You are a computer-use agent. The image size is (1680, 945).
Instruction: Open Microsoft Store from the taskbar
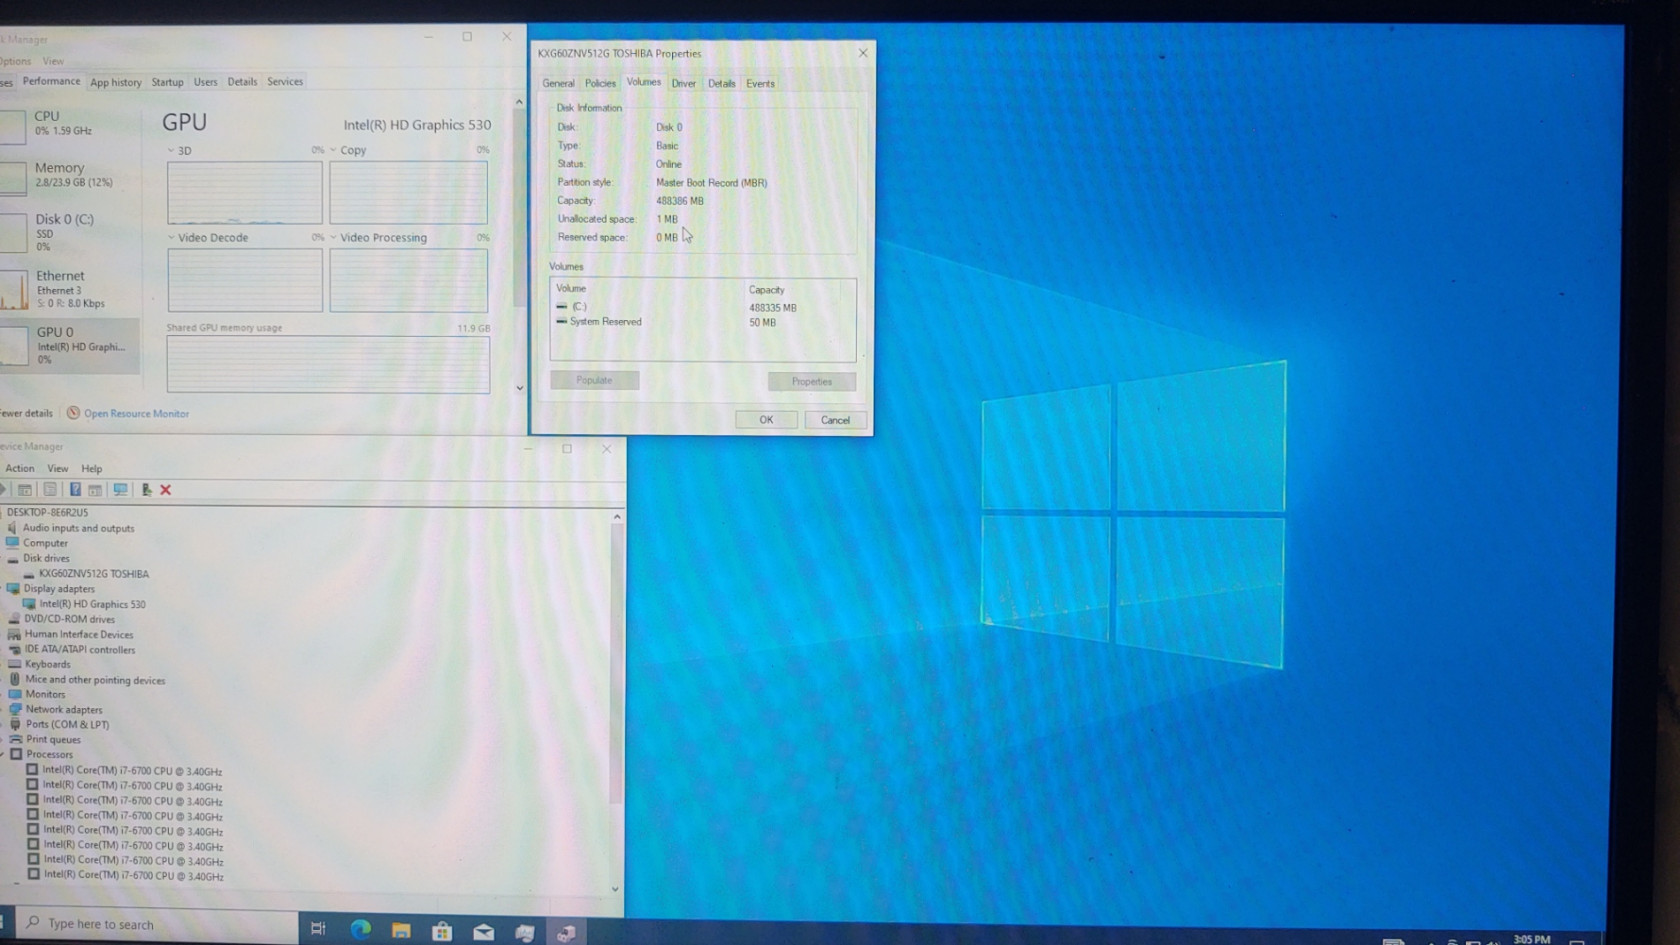(x=442, y=931)
